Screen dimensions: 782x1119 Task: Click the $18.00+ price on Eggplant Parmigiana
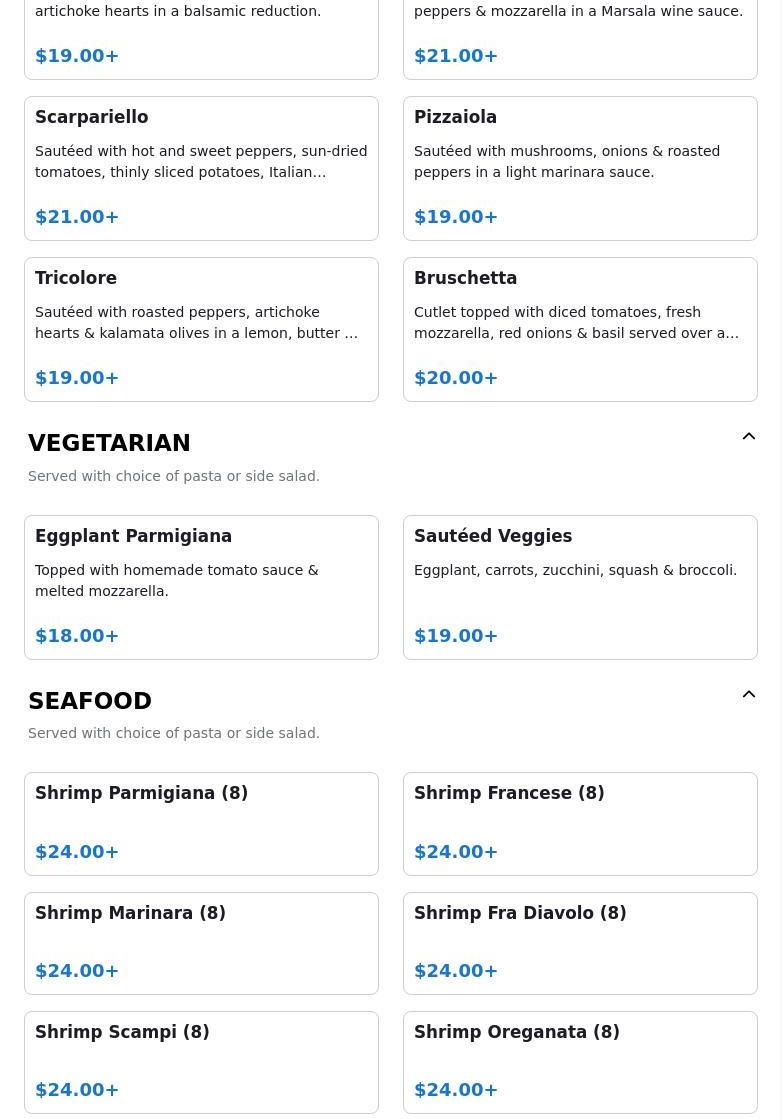(x=77, y=636)
